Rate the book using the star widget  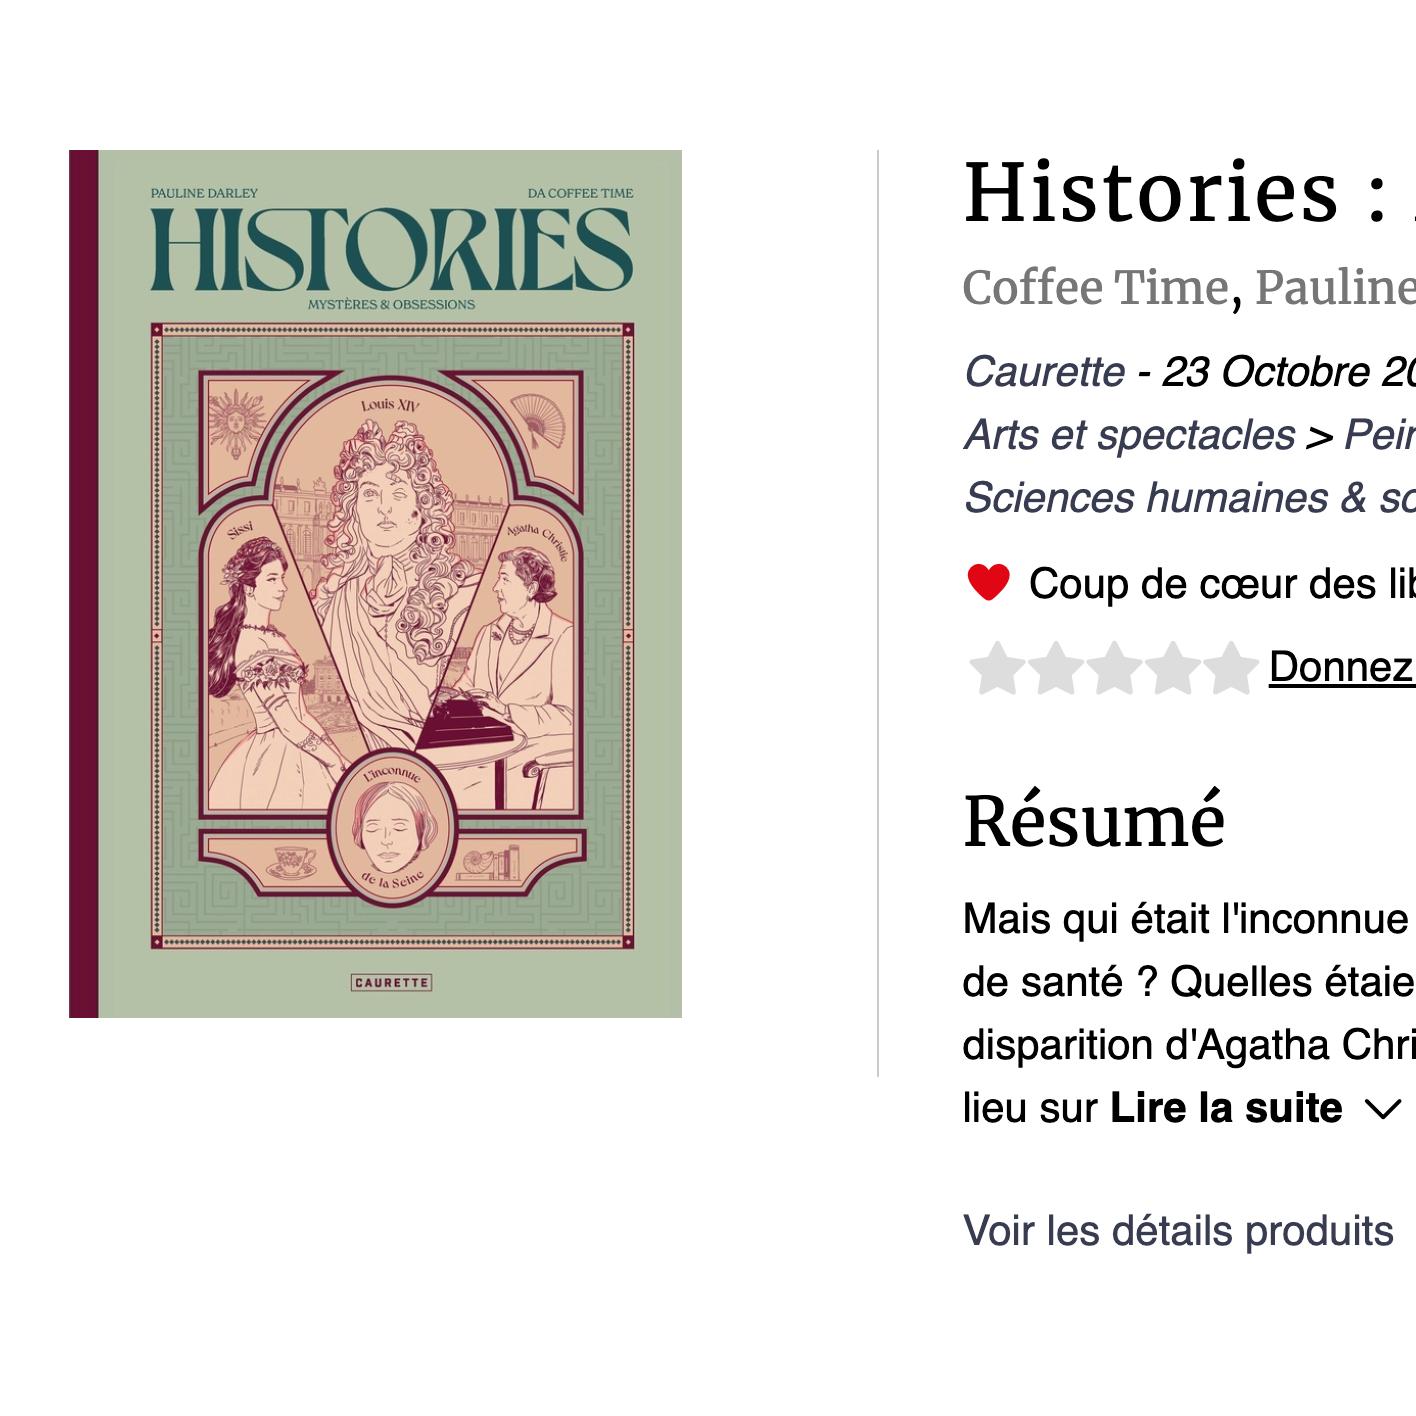1113,668
